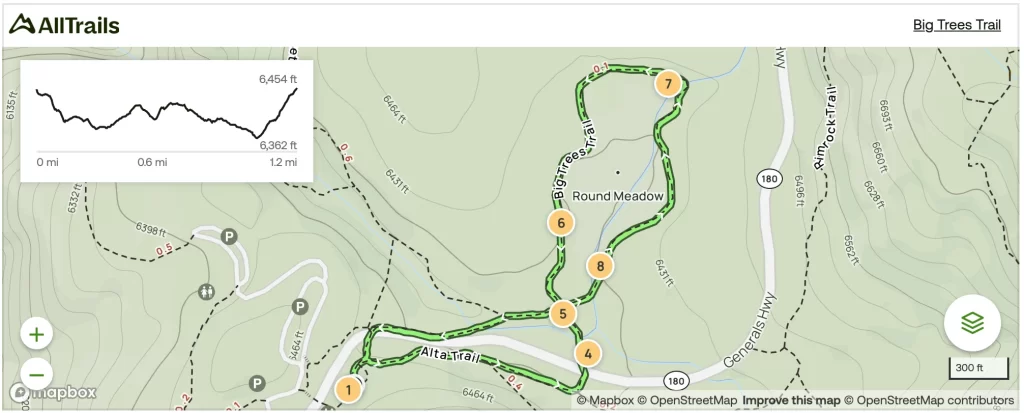Open the Big Trees Trail link
This screenshot has width=1024, height=413.
[x=956, y=25]
